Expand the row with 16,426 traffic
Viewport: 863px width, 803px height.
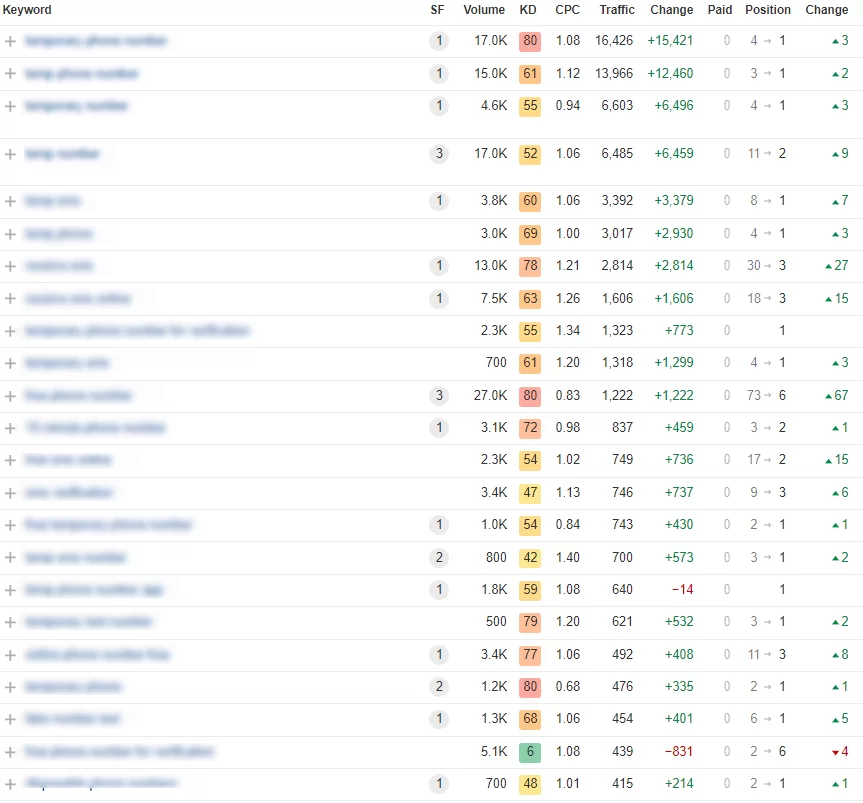pos(10,41)
